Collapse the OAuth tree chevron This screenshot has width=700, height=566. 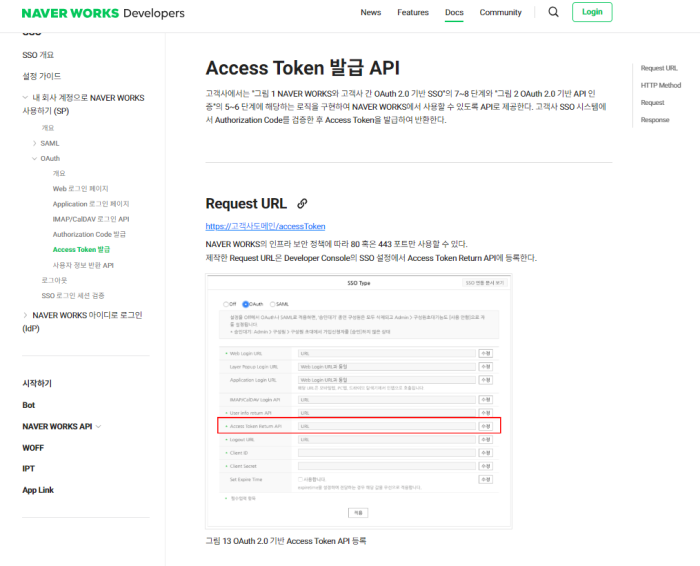tap(34, 158)
